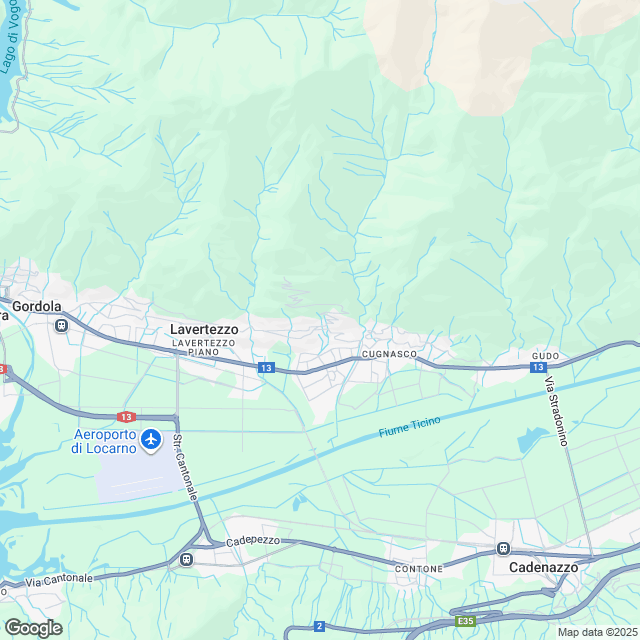This screenshot has width=640, height=640.
Task: Select the Gordola train station icon
Action: (x=61, y=326)
